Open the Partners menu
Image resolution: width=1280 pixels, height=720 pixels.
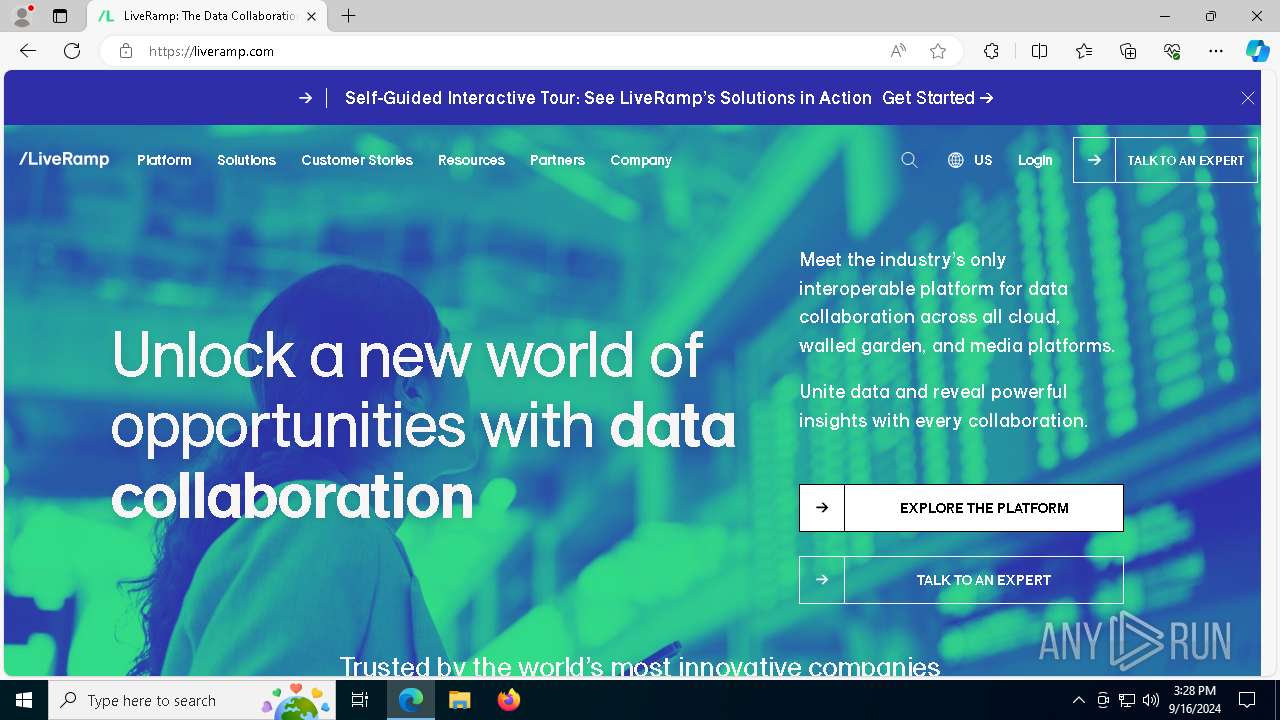click(557, 160)
